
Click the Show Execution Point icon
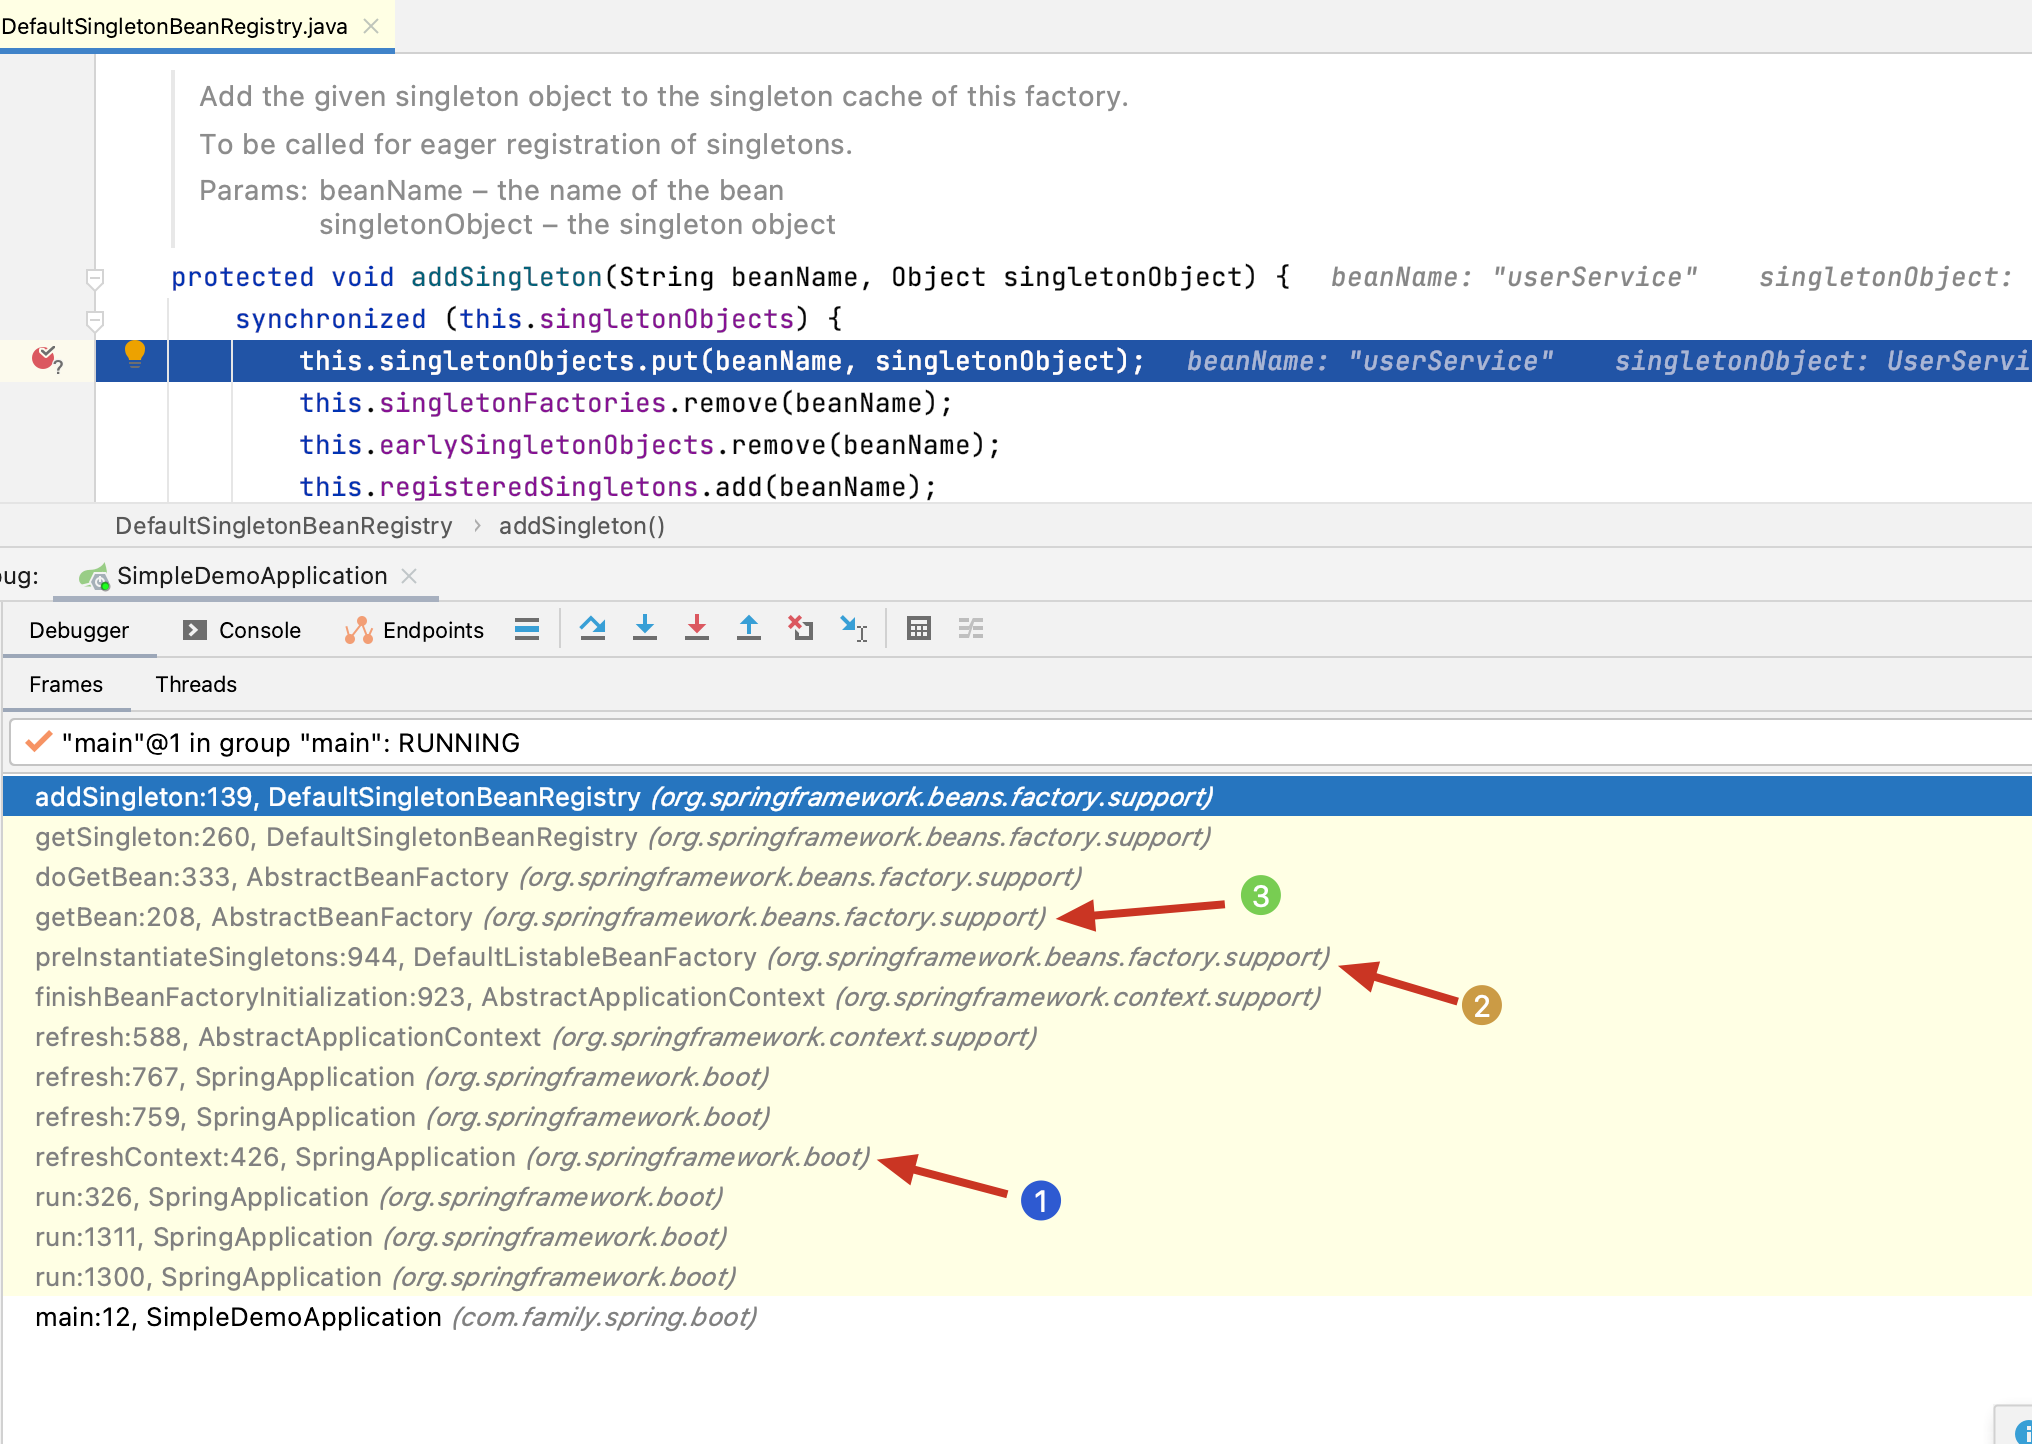pos(527,629)
